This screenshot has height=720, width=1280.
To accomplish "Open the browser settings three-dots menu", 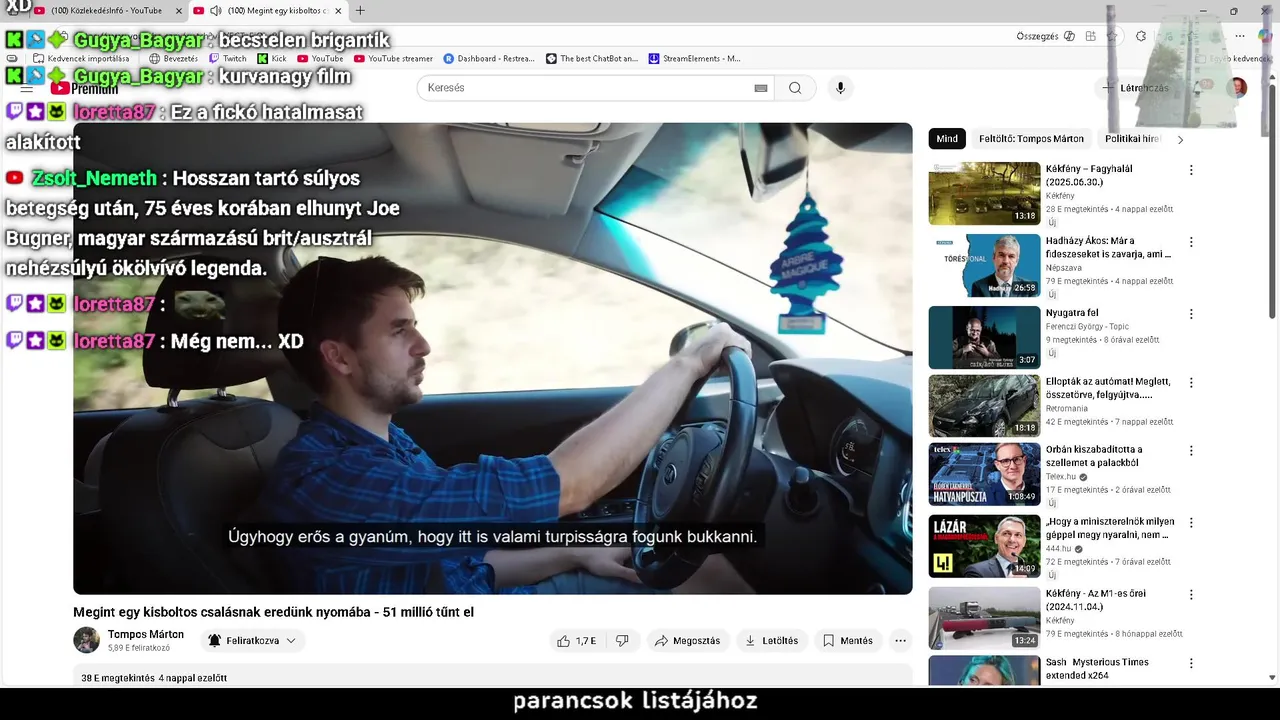I will tap(1239, 36).
